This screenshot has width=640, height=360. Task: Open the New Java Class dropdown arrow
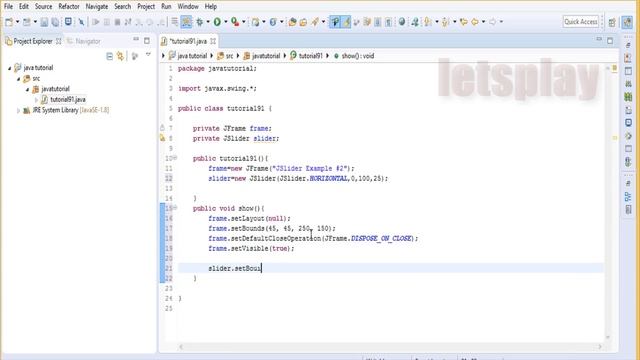282,22
